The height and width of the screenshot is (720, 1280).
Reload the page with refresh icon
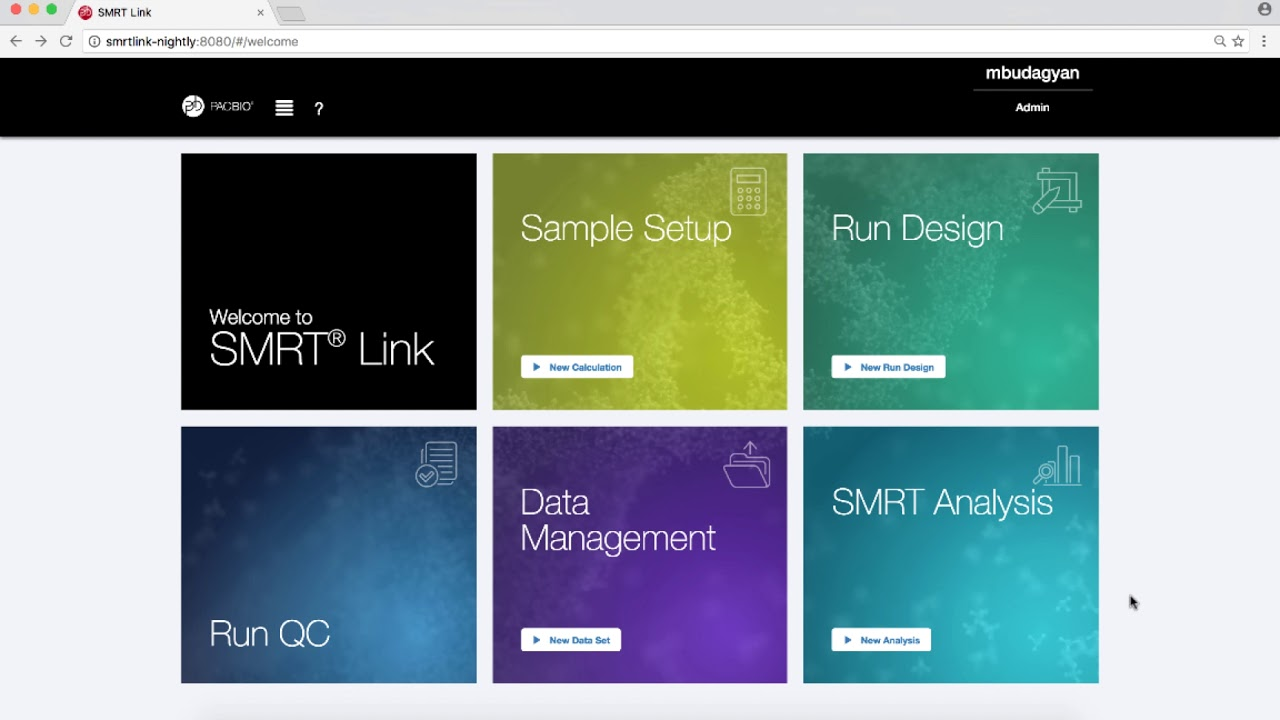[66, 41]
